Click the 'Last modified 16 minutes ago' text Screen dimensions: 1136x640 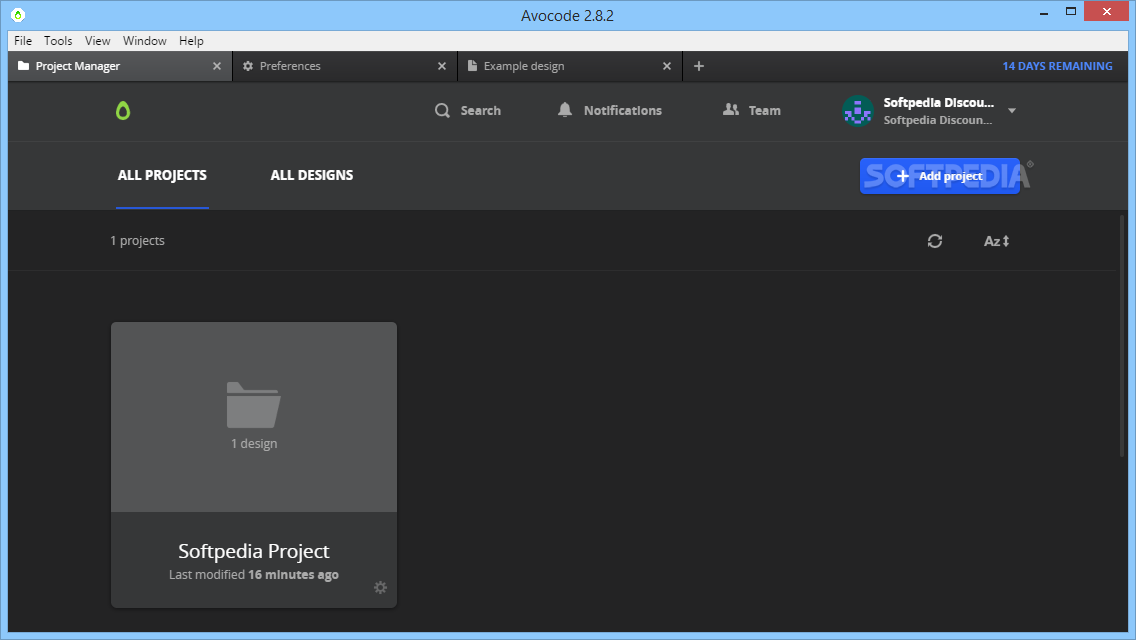254,575
